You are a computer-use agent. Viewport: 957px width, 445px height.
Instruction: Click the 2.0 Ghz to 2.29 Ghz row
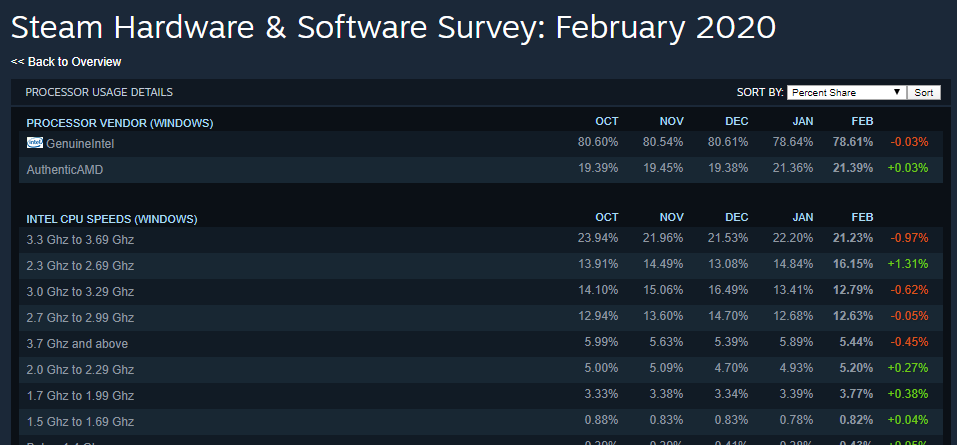[x=80, y=370]
